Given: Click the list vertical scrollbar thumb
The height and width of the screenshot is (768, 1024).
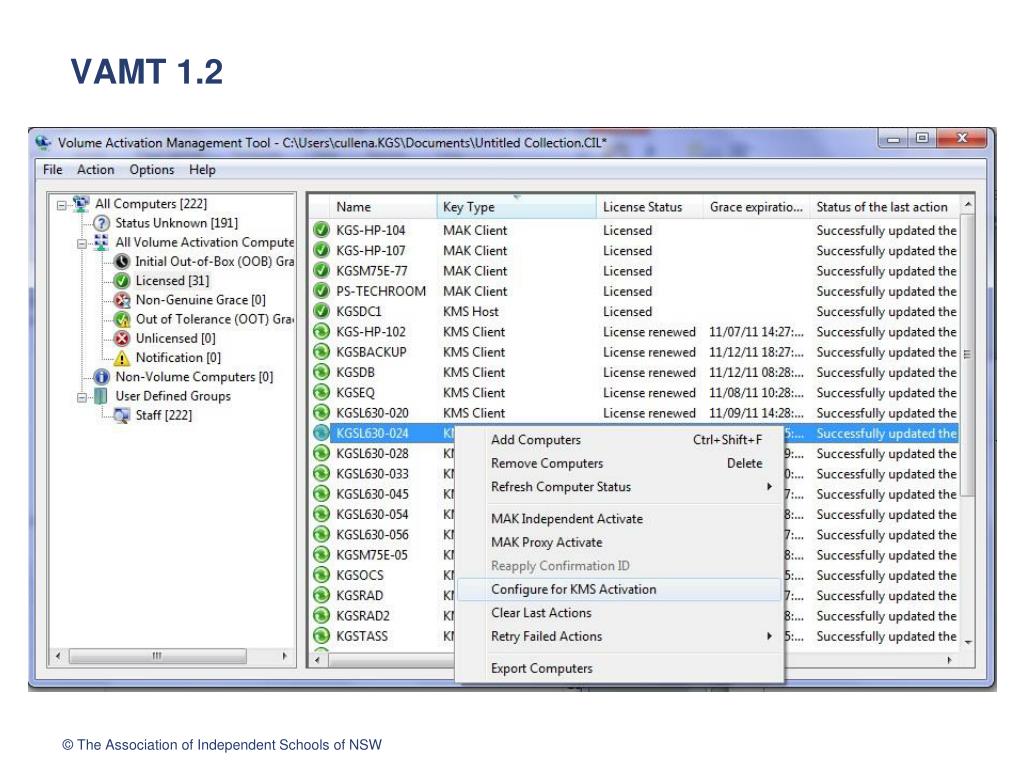Looking at the screenshot, I should point(968,355).
